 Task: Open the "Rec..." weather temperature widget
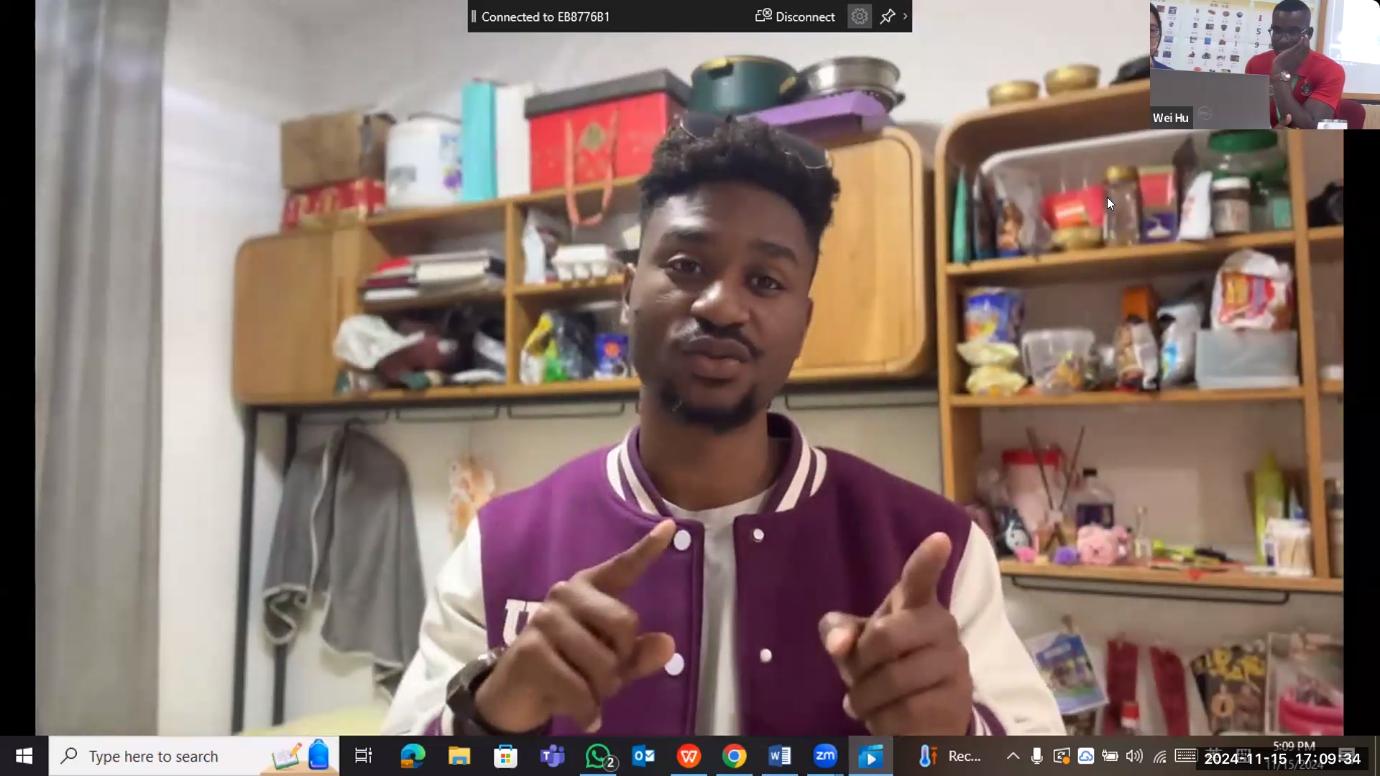(952, 756)
